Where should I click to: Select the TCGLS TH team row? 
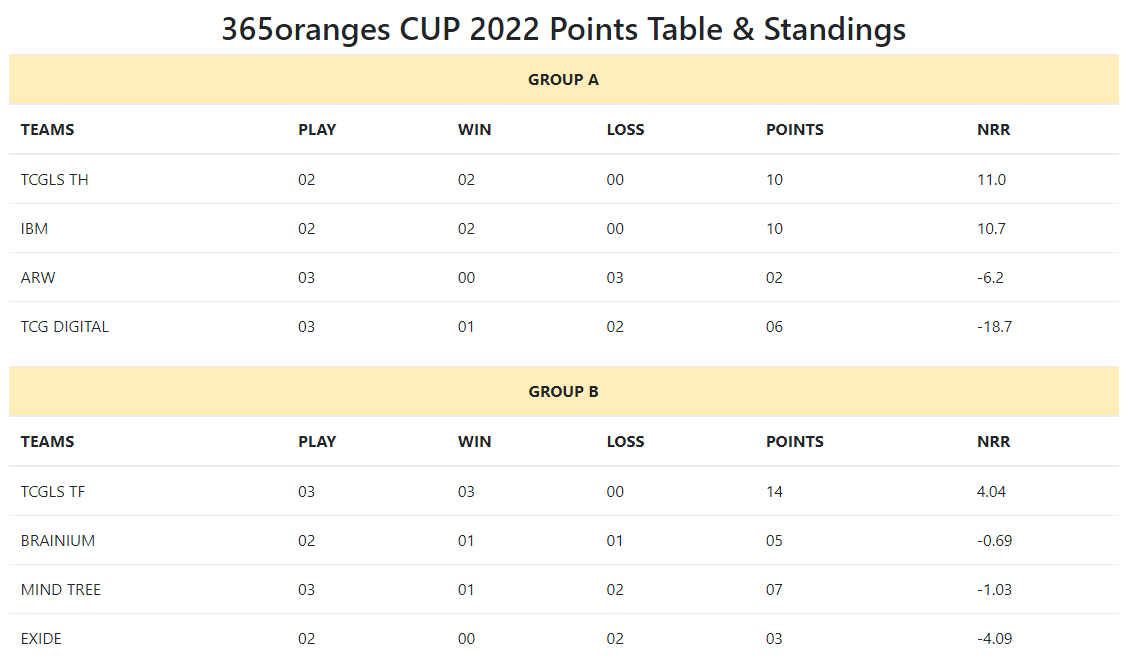click(x=563, y=180)
